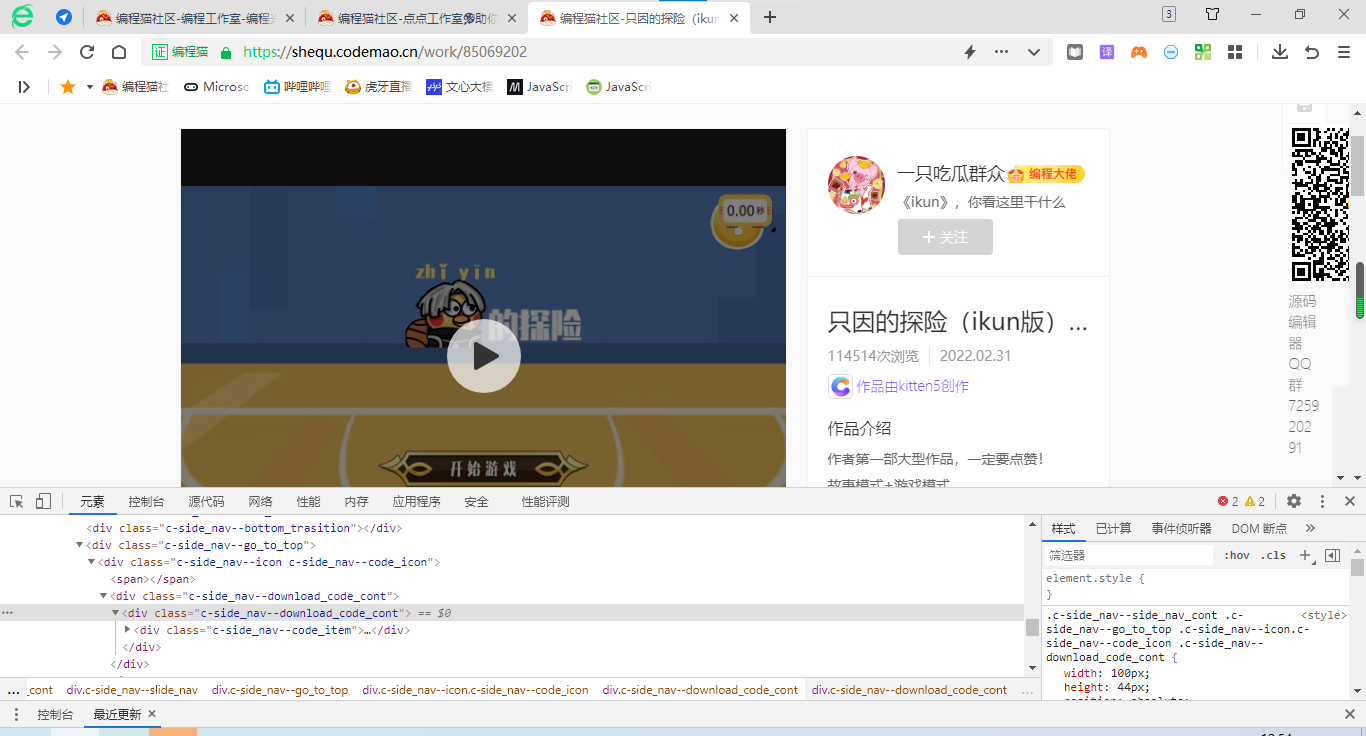Switch to the 性能评测 DevTools tab
Viewport: 1366px width, 736px height.
[545, 502]
